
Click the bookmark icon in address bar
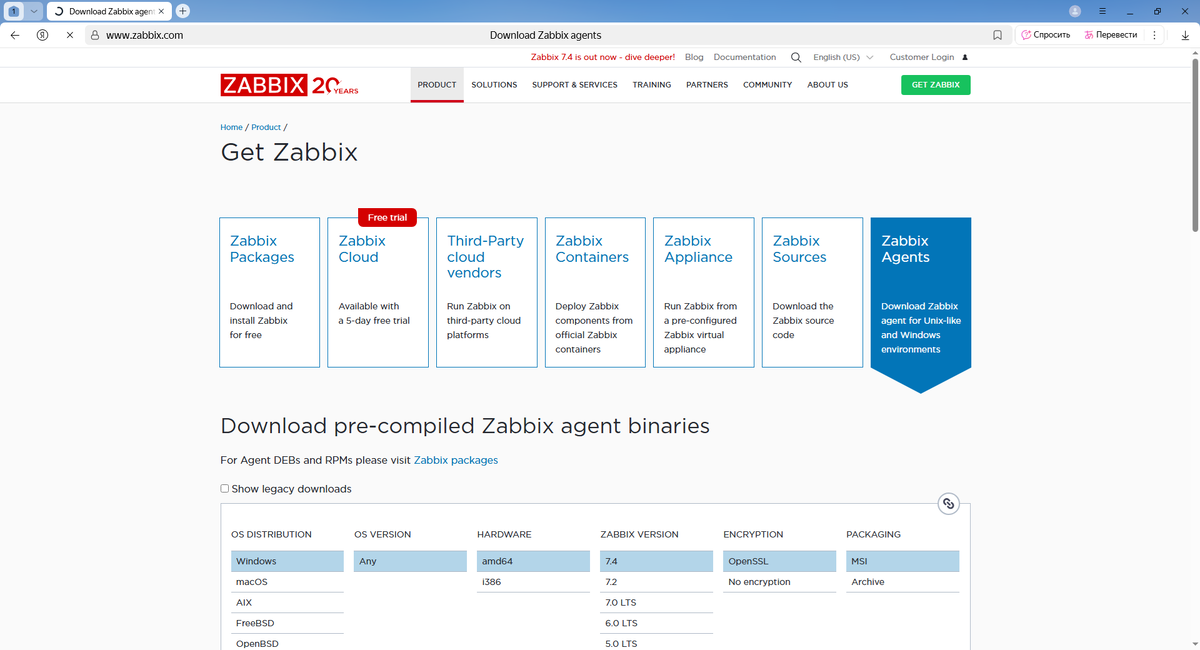pyautogui.click(x=997, y=34)
